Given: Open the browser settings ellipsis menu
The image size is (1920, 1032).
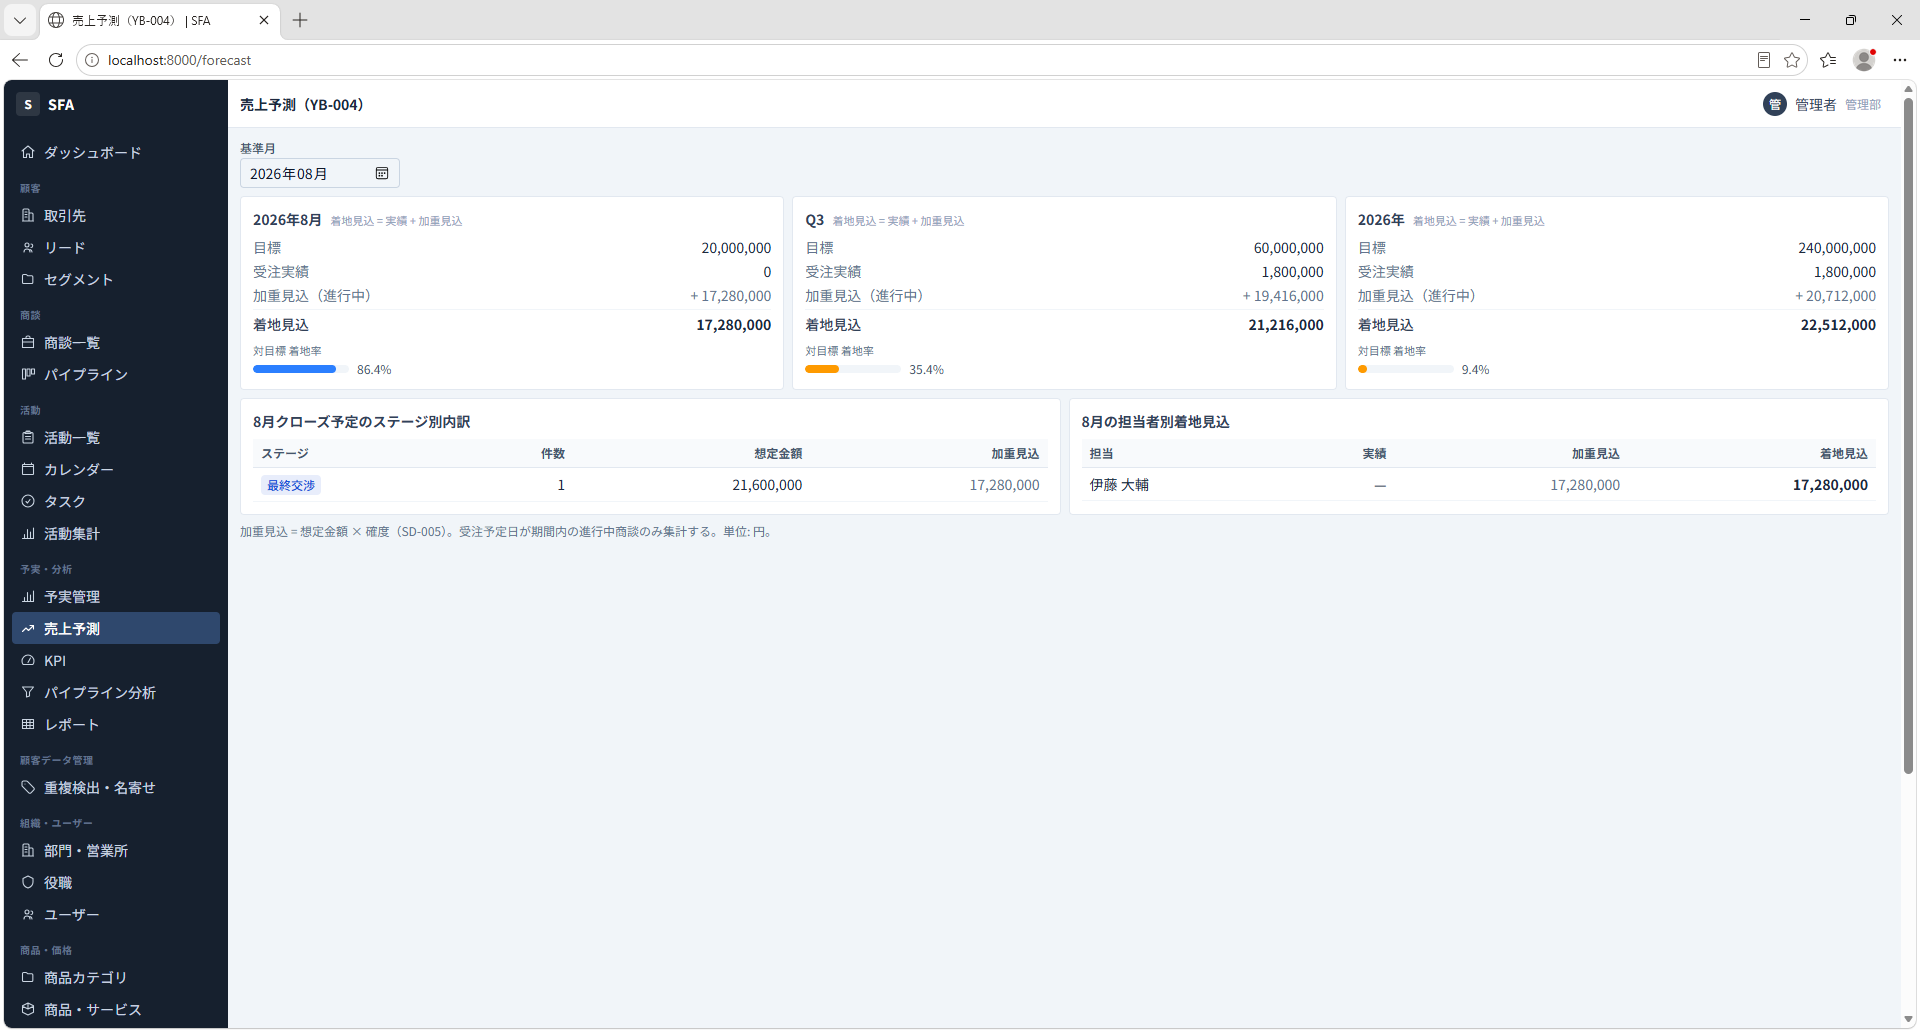Looking at the screenshot, I should tap(1900, 60).
